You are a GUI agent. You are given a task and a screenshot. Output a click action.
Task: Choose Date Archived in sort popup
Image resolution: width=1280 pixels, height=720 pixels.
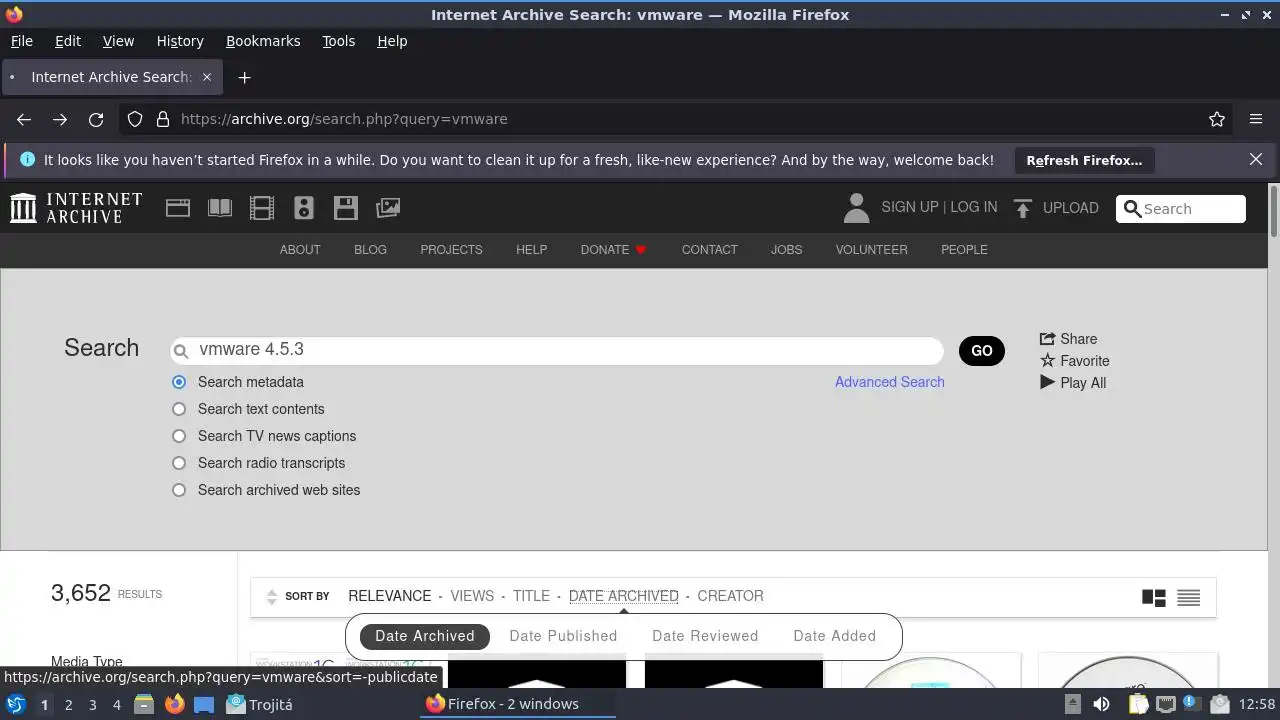click(x=425, y=636)
